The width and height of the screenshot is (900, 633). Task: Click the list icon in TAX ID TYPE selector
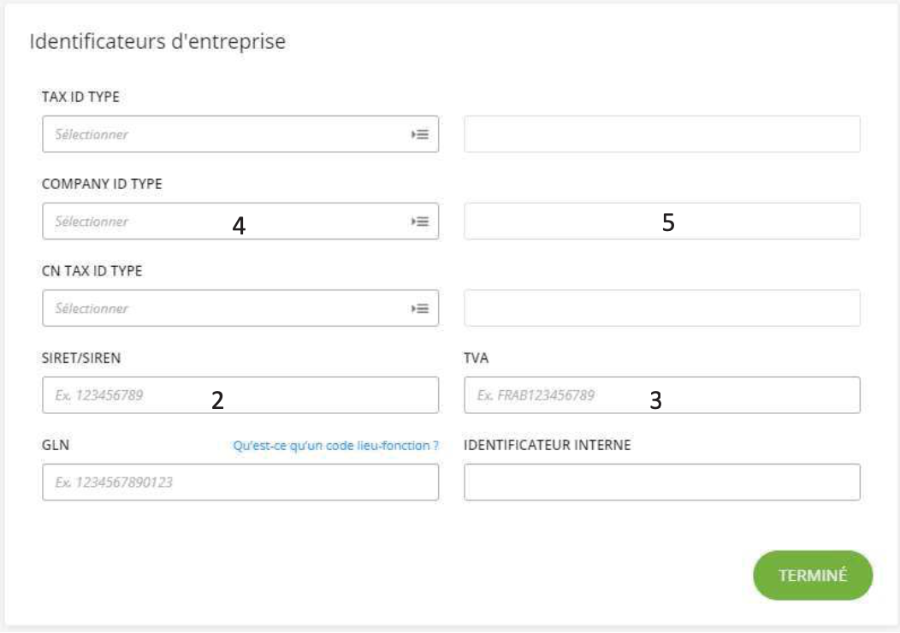point(420,134)
